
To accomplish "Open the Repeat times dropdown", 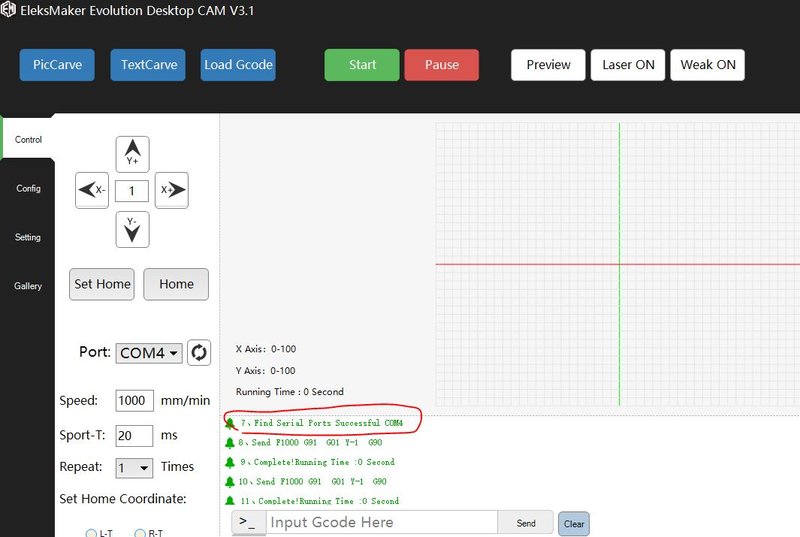I will click(x=134, y=468).
